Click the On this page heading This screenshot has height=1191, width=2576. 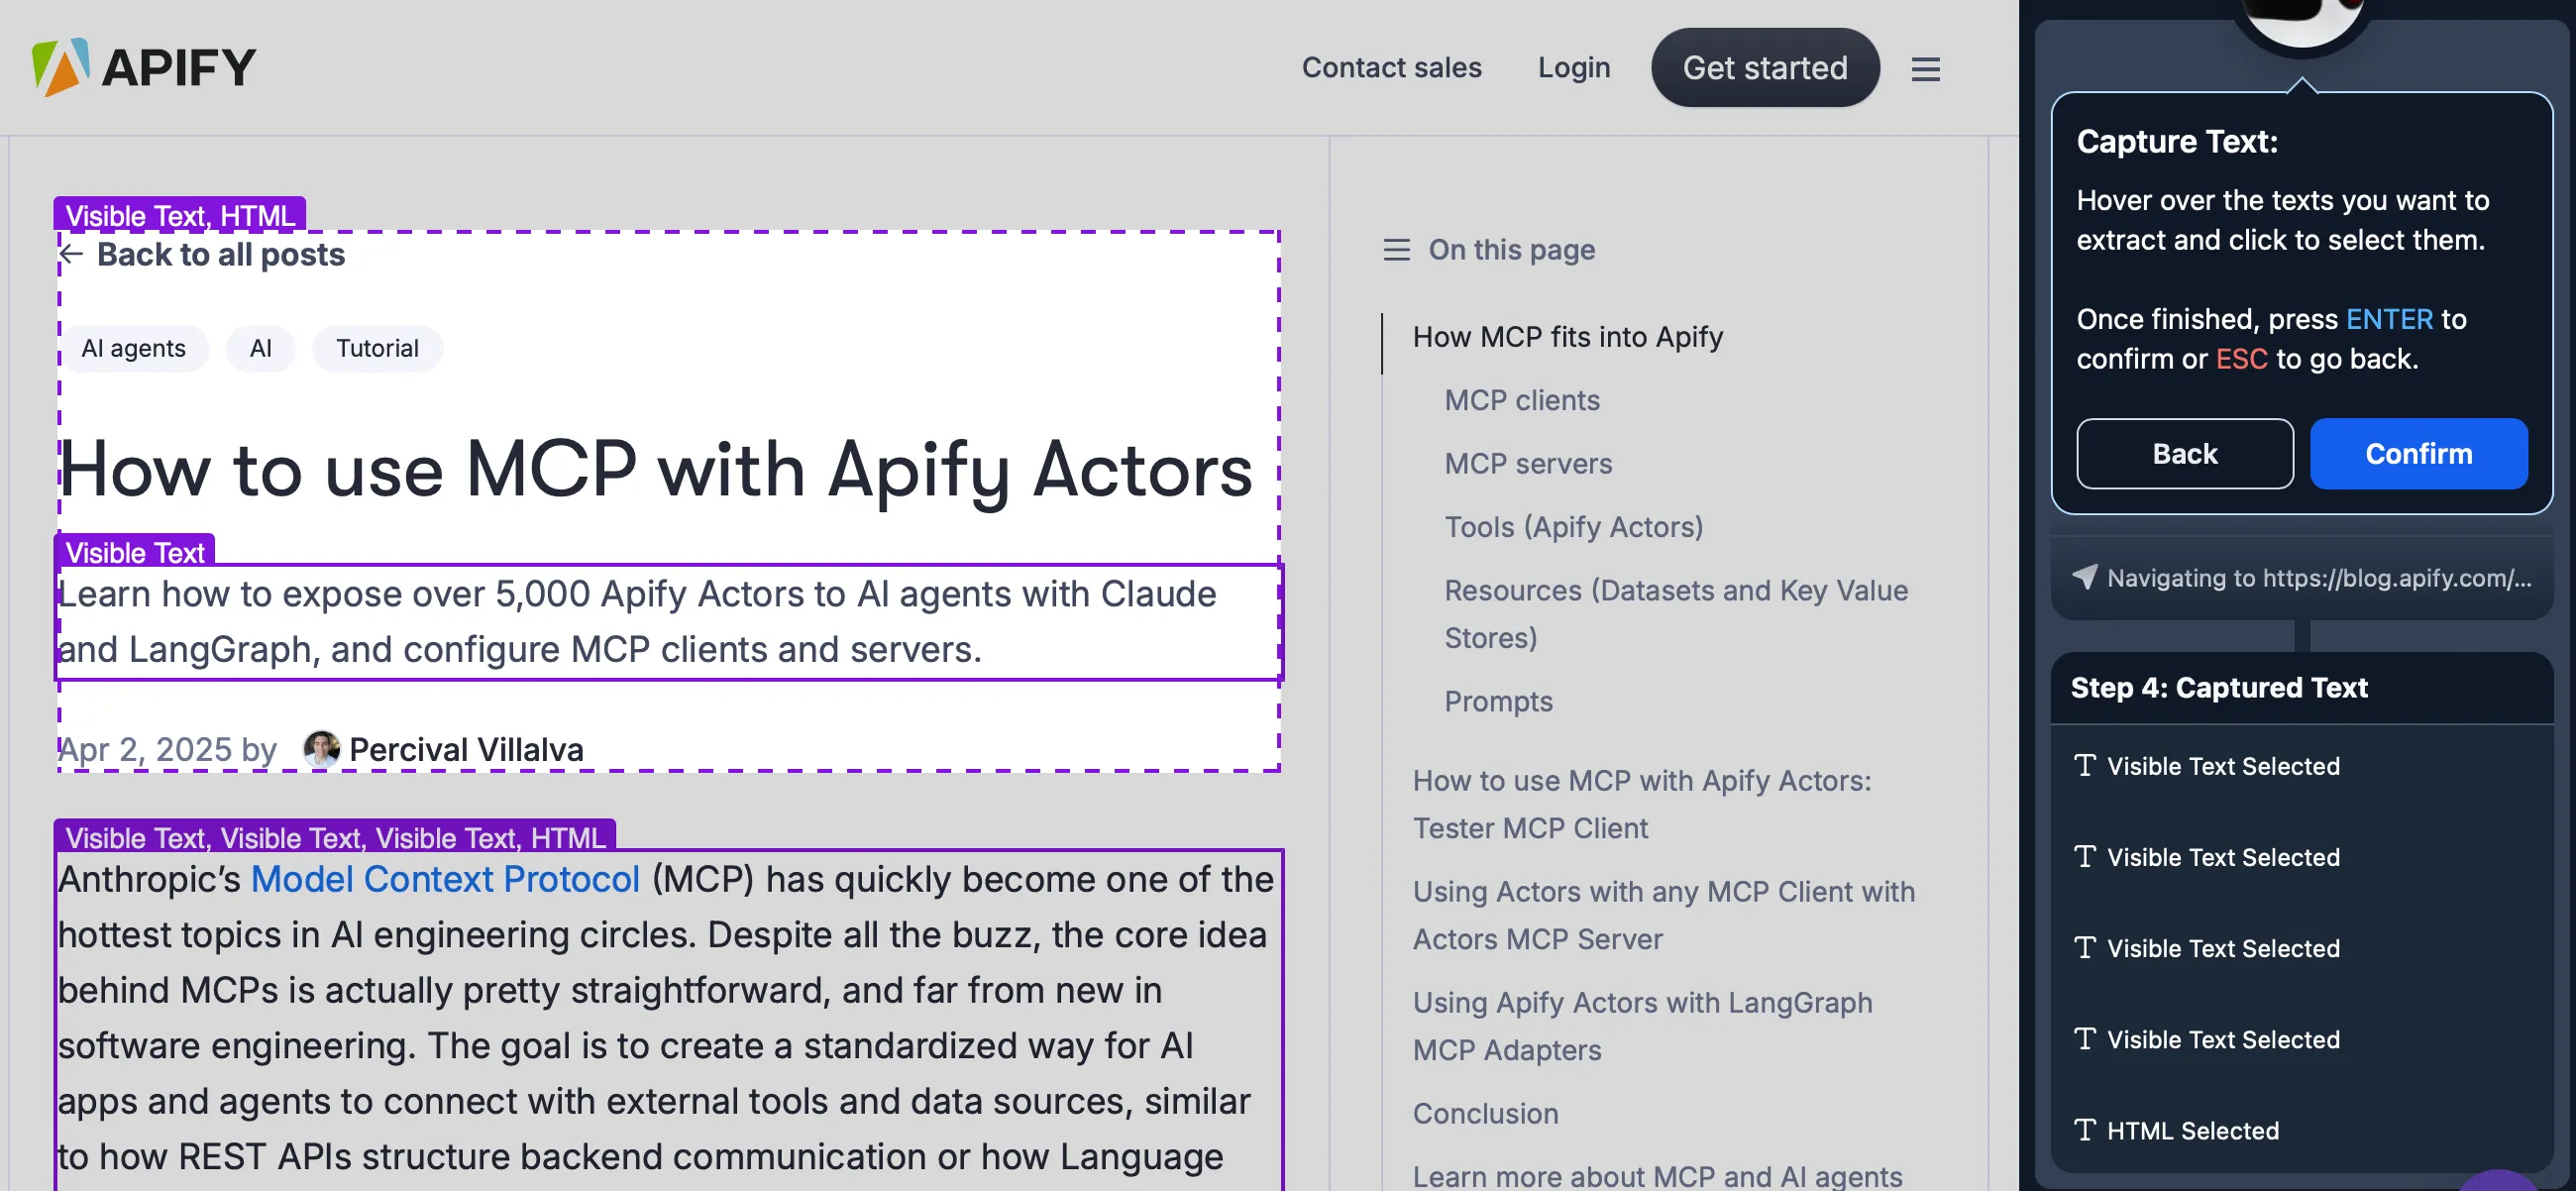pos(1511,249)
